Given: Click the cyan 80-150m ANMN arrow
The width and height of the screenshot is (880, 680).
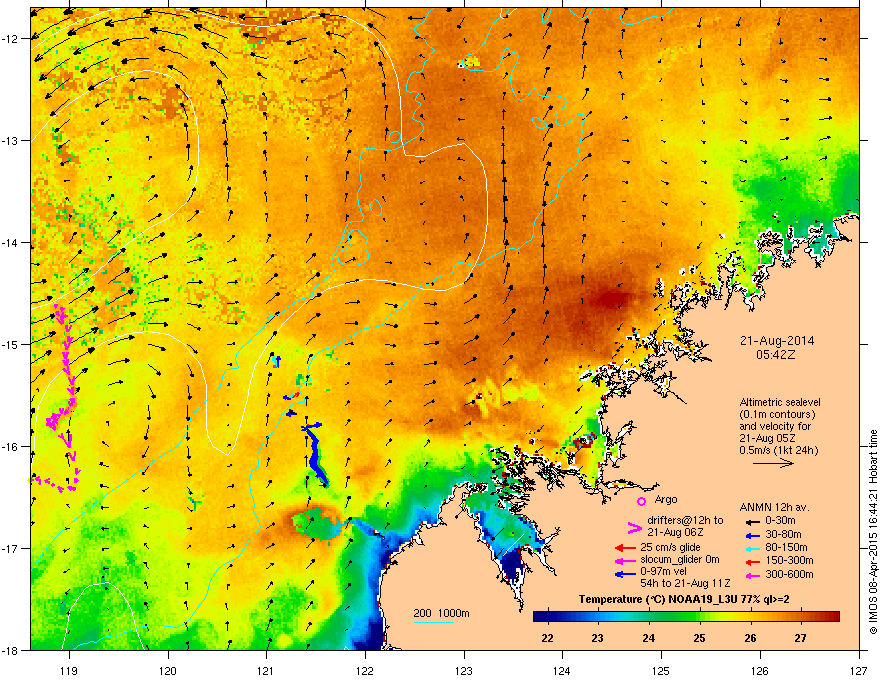Looking at the screenshot, I should 752,548.
